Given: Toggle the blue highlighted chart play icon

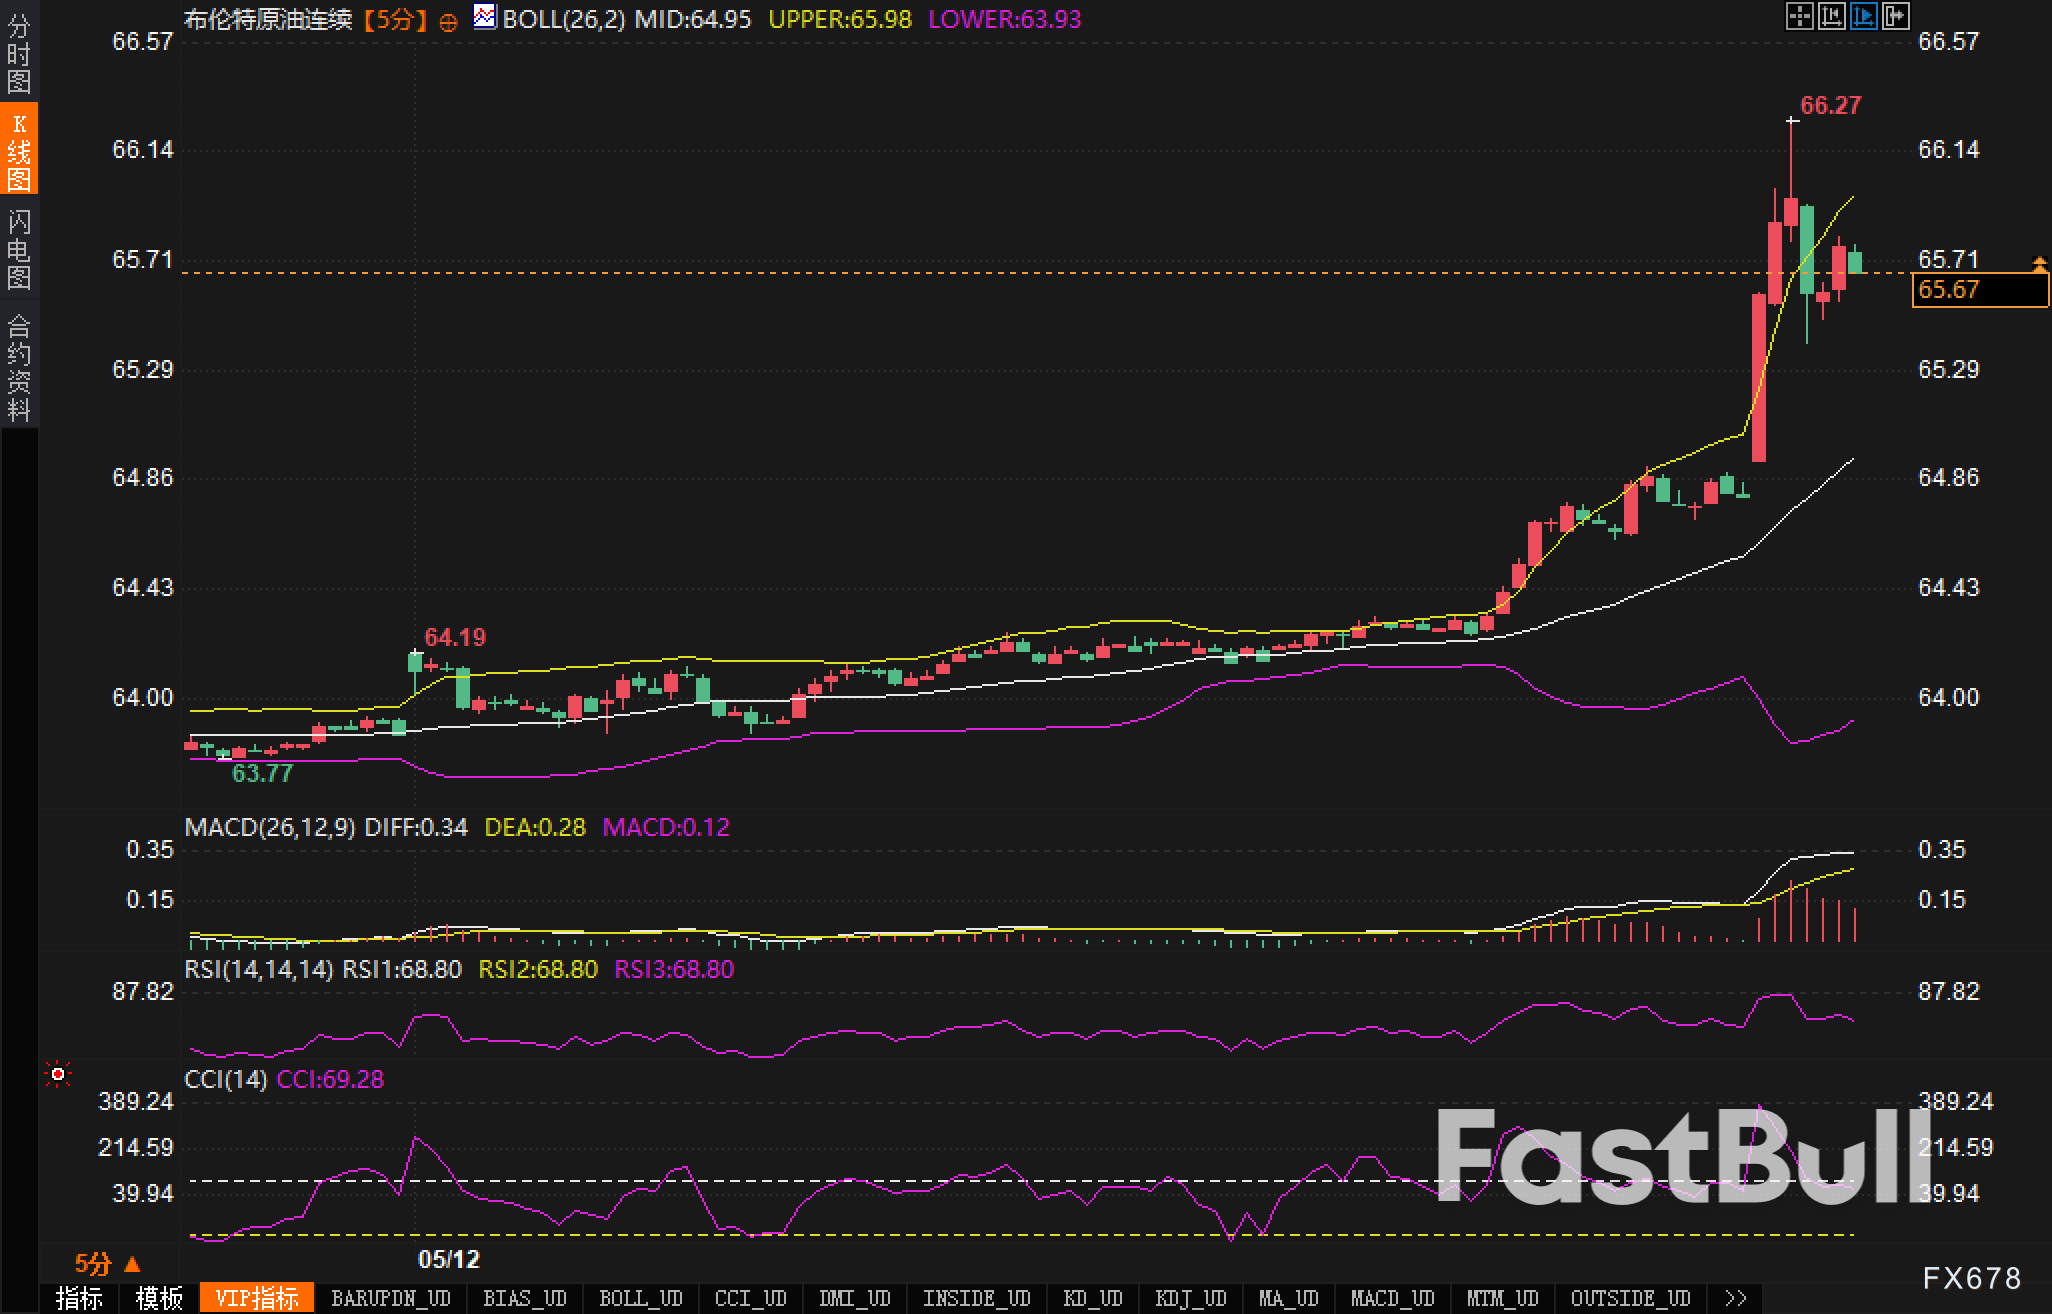Looking at the screenshot, I should (1863, 16).
